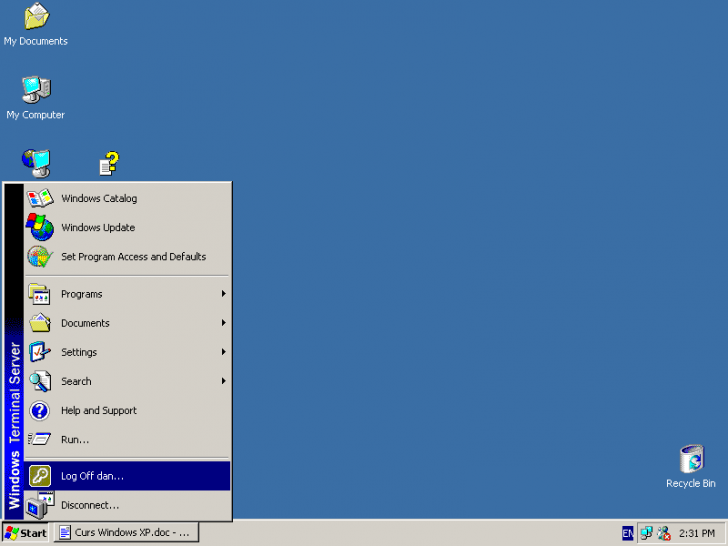Choose Windows Update menu entry
The height and width of the screenshot is (546, 728).
click(x=127, y=228)
